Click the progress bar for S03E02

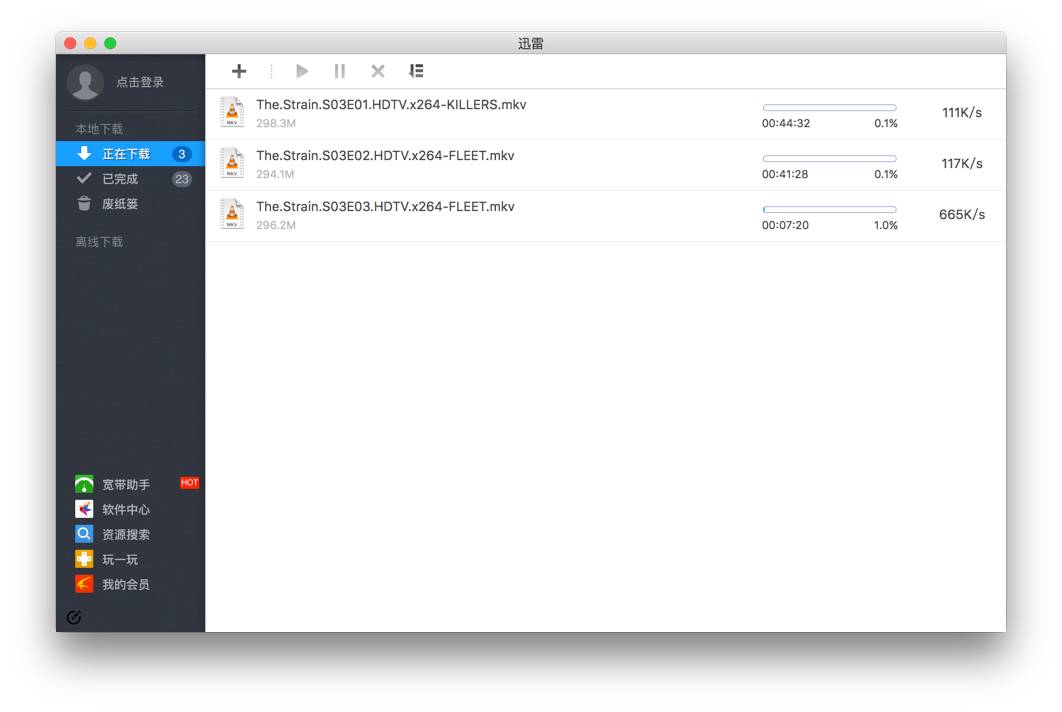pos(830,159)
